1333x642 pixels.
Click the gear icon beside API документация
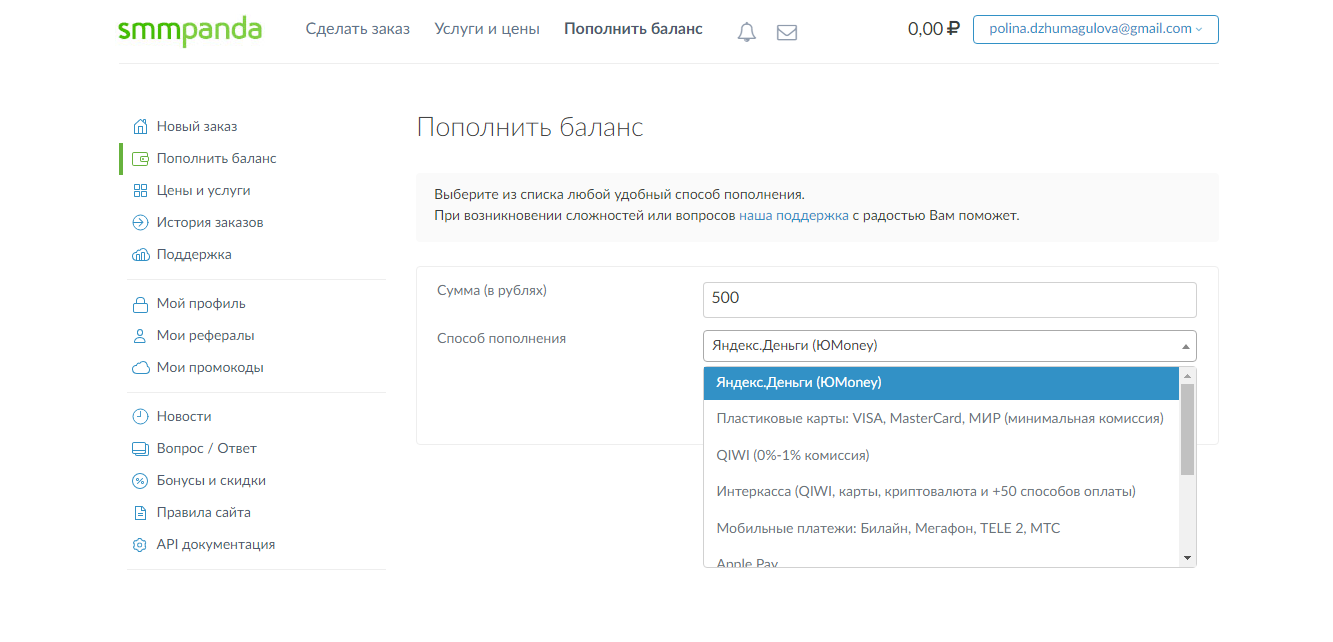coord(140,545)
